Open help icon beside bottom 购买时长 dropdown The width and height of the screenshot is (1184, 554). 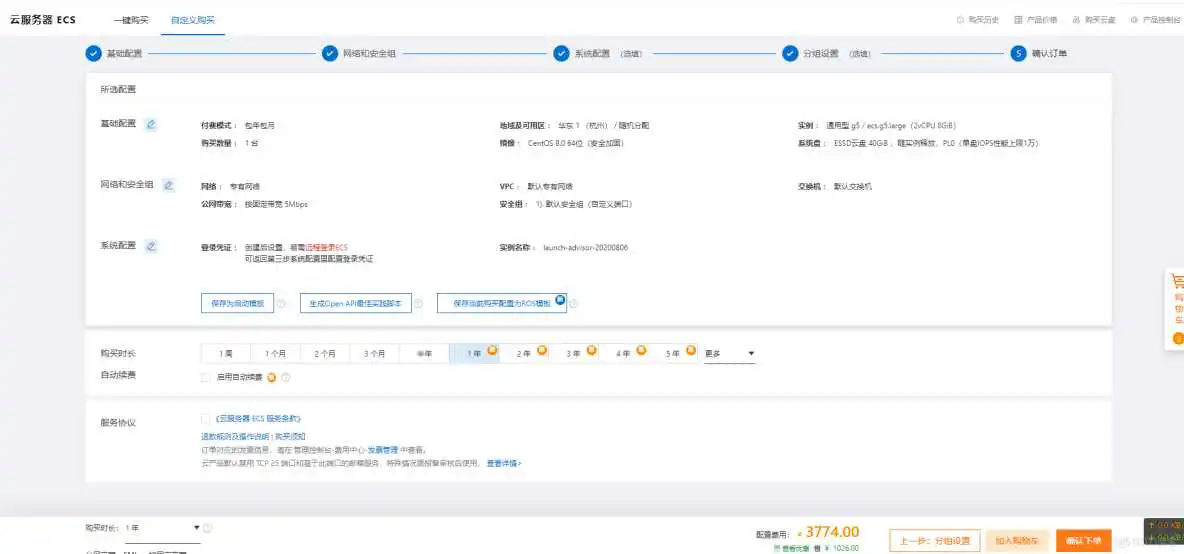click(x=207, y=528)
